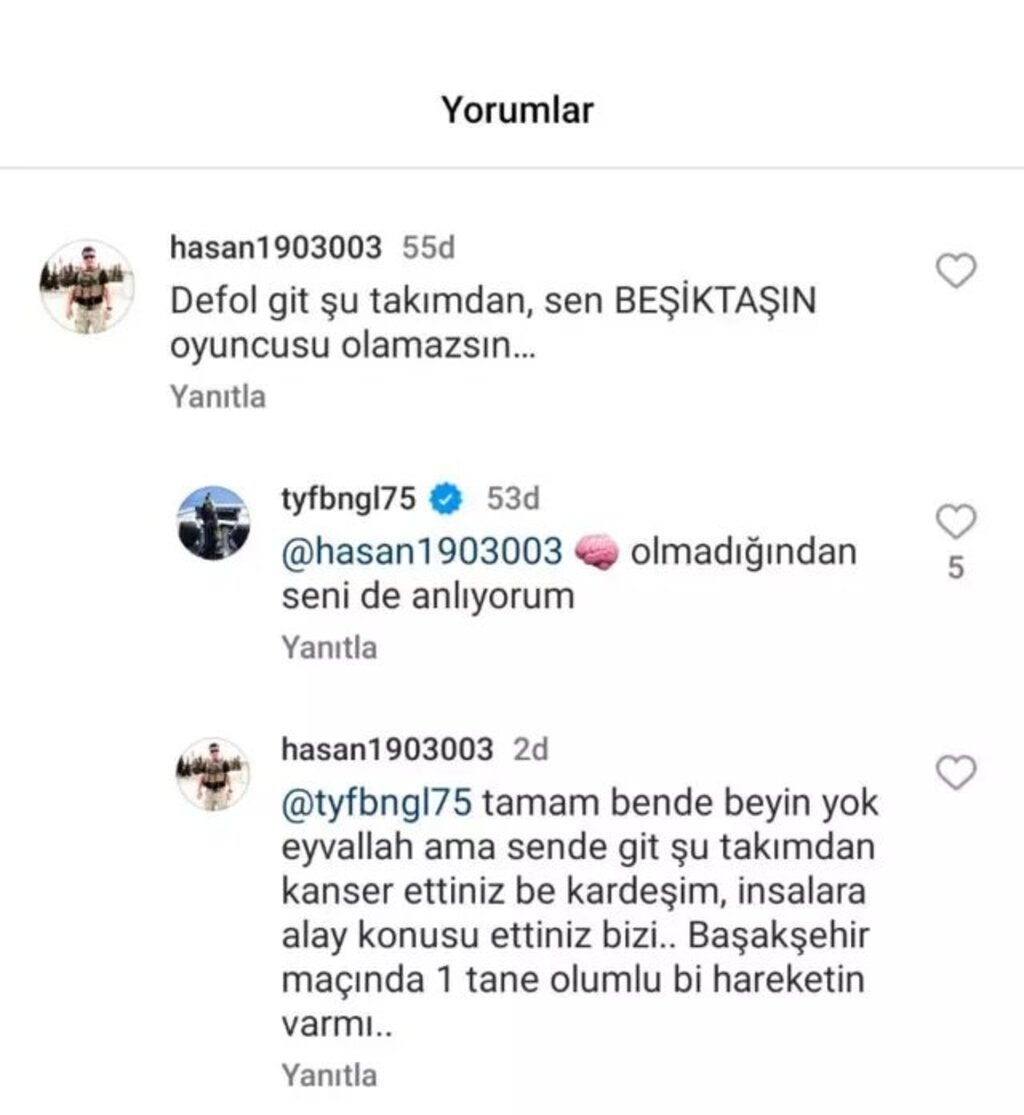1024x1115 pixels.
Task: View the 5 likes count on tyfbngl75's reply
Action: coord(956,567)
